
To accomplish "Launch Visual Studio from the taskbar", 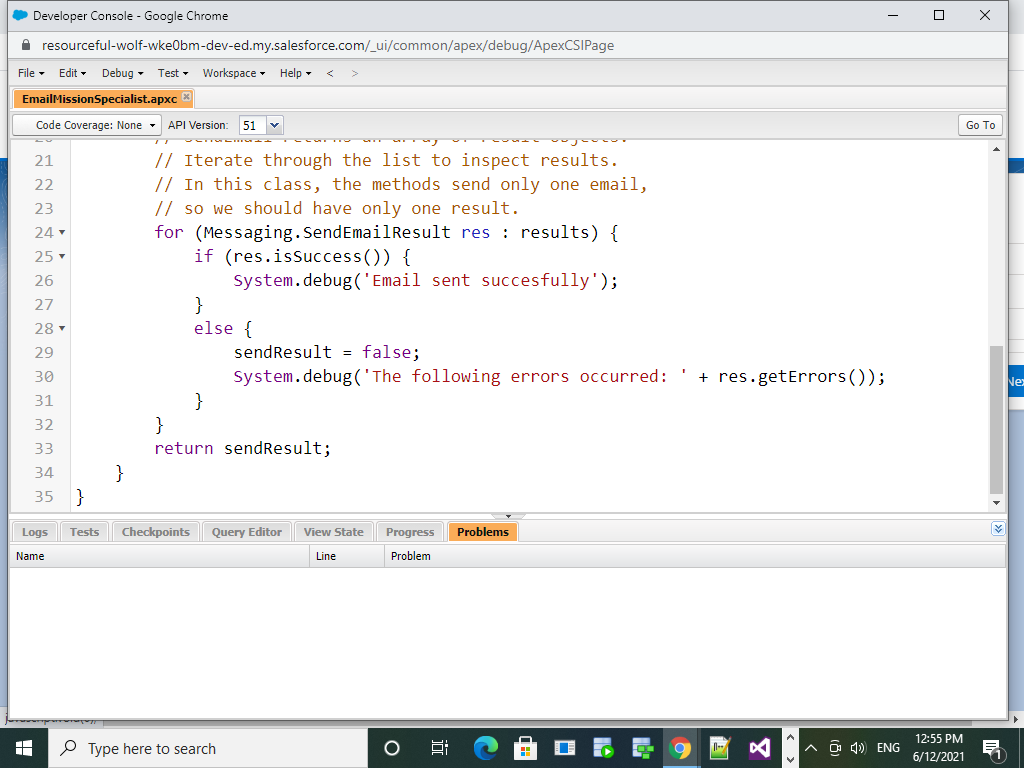I will (759, 747).
